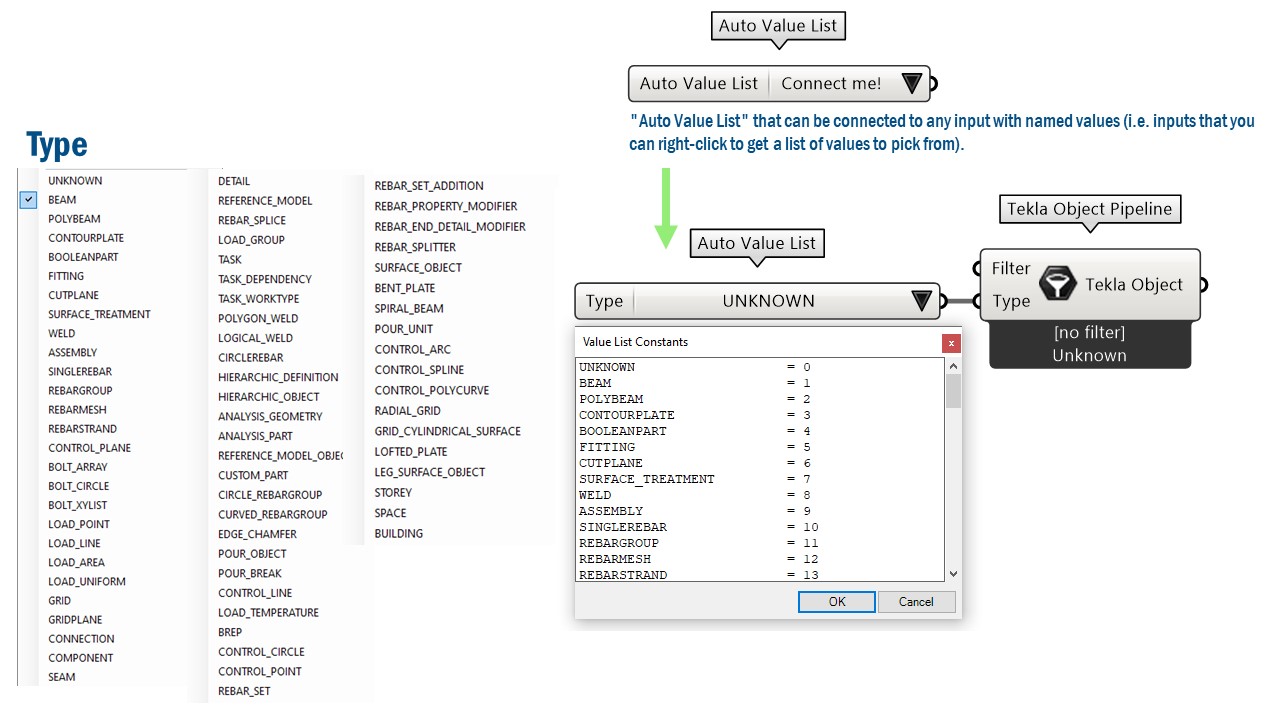Choose COMPONENT from the Type menu

point(80,657)
